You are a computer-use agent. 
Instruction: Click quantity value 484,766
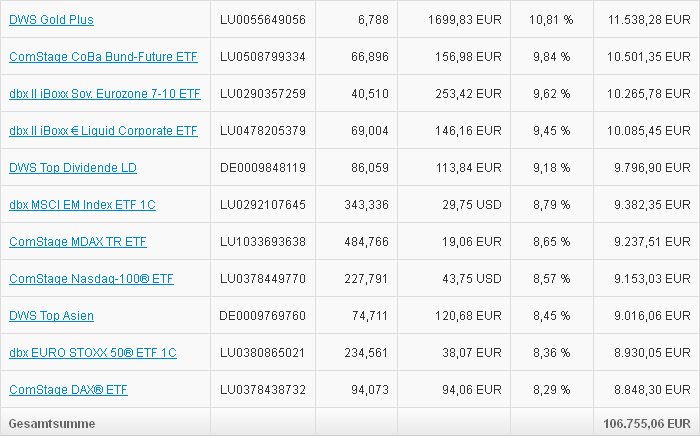(367, 242)
